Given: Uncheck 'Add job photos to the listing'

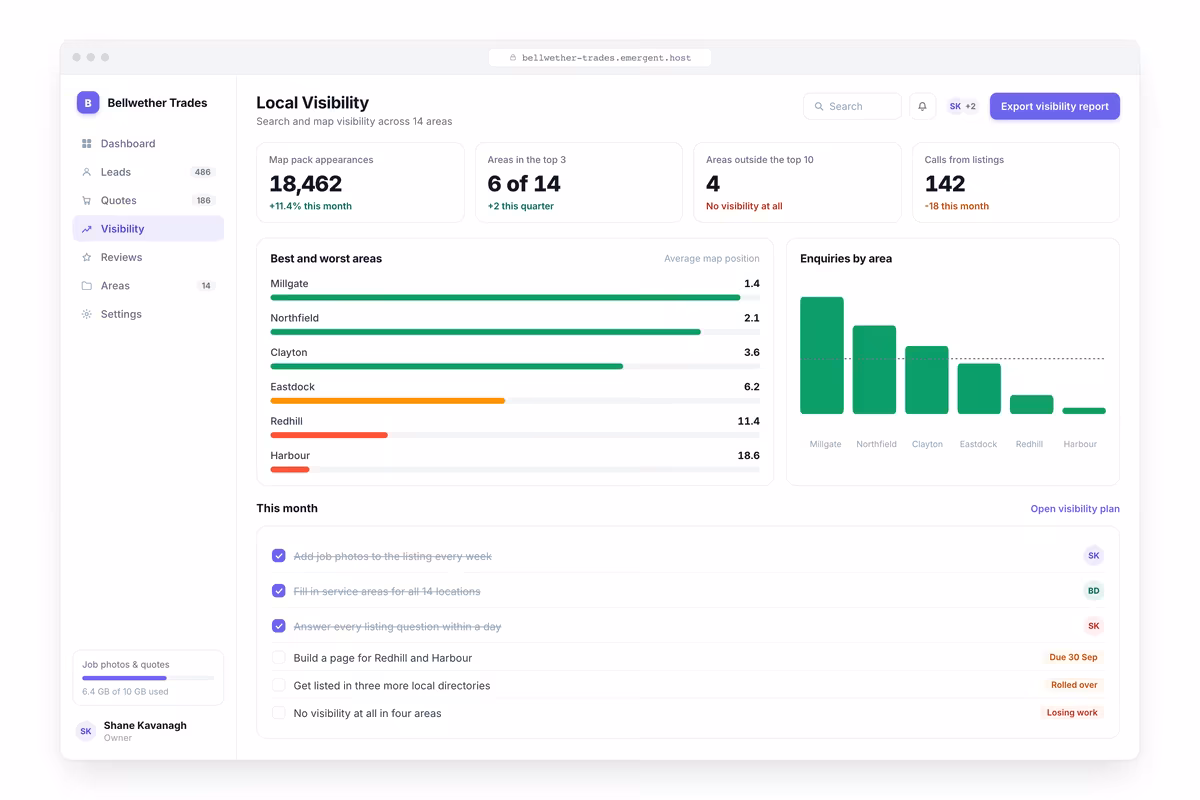Looking at the screenshot, I should tap(279, 556).
